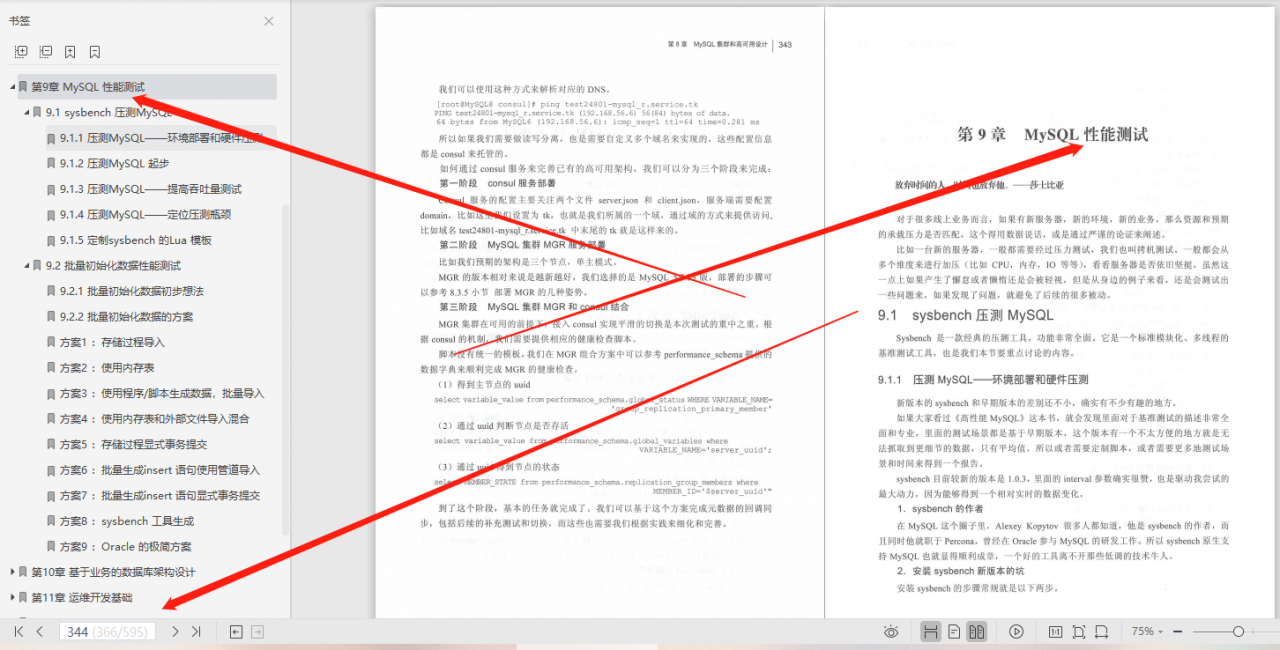1280x650 pixels.
Task: Jump to the last page
Action: click(196, 631)
